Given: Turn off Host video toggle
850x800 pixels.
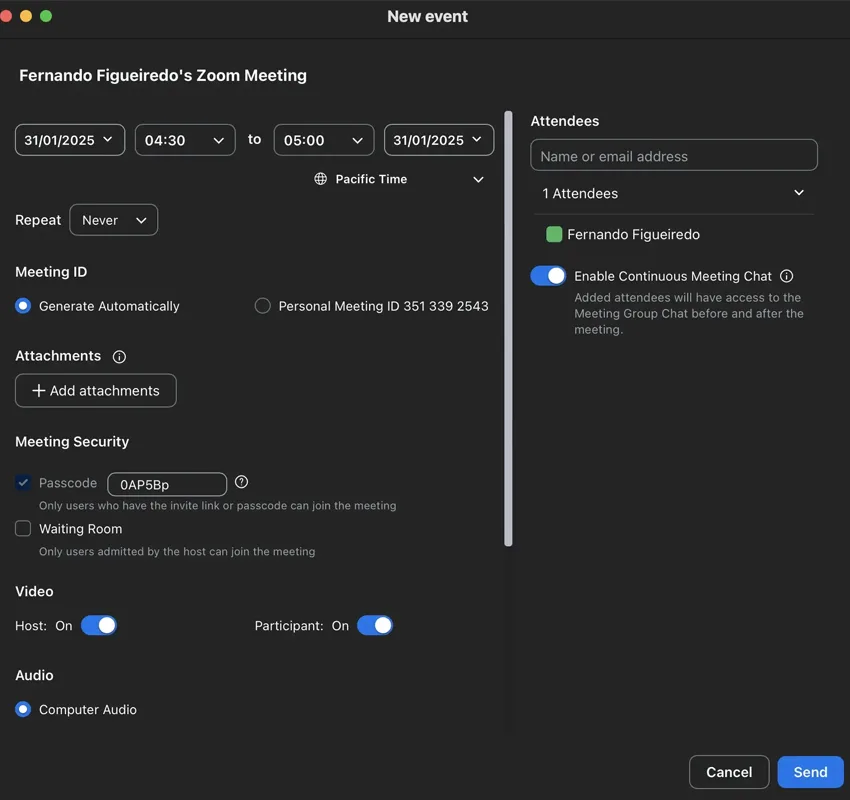Looking at the screenshot, I should (99, 625).
